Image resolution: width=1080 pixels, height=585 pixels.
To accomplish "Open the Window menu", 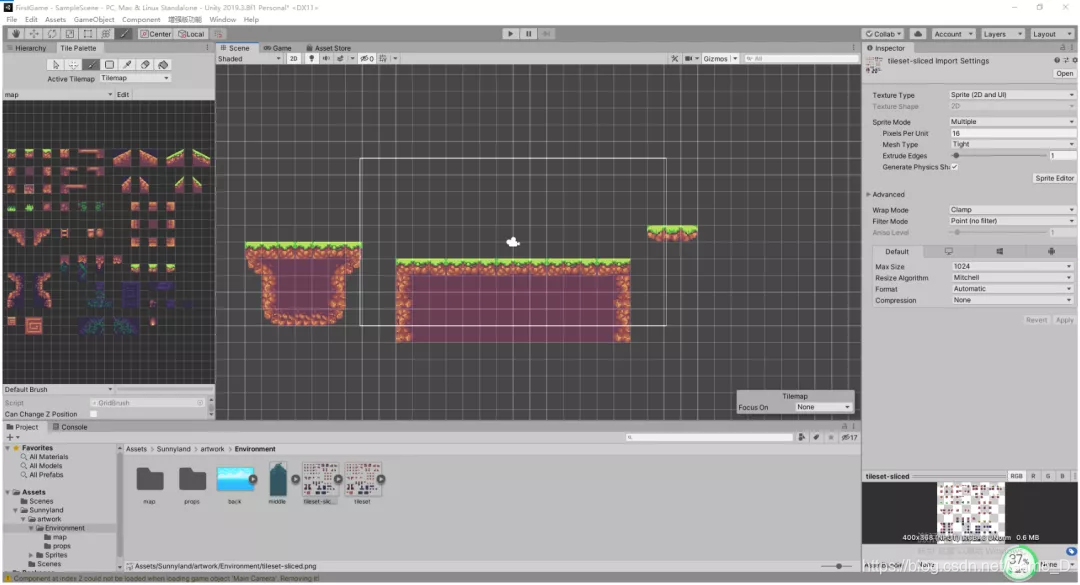I will click(222, 19).
